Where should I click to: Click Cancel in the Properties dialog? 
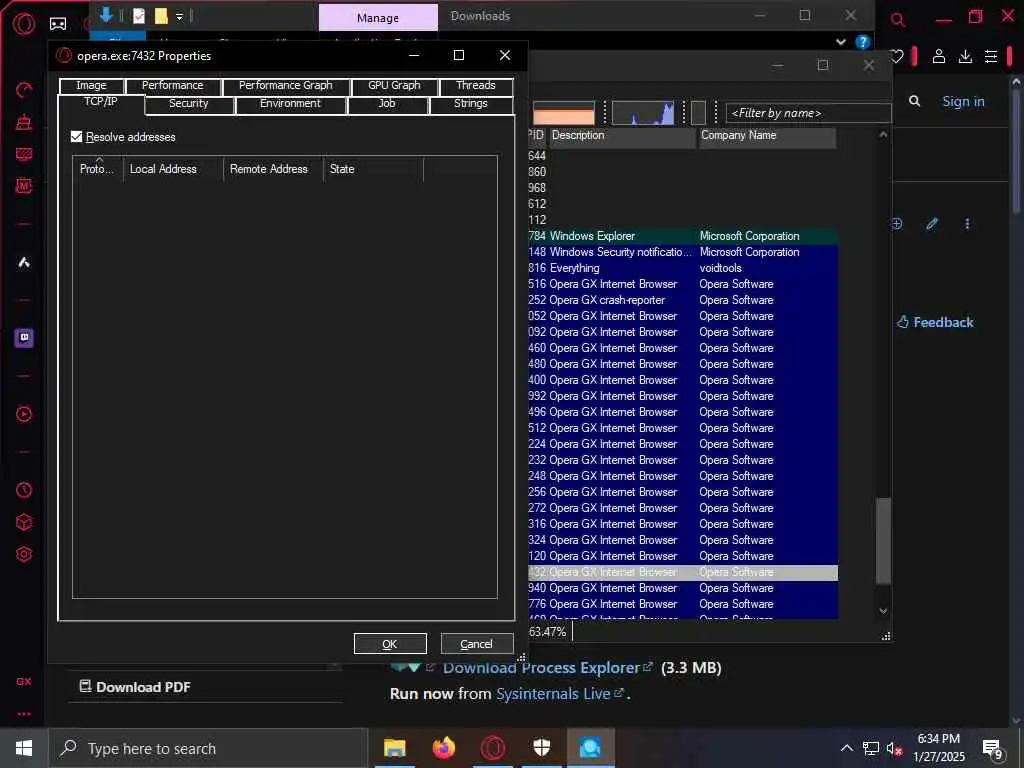[x=477, y=644]
